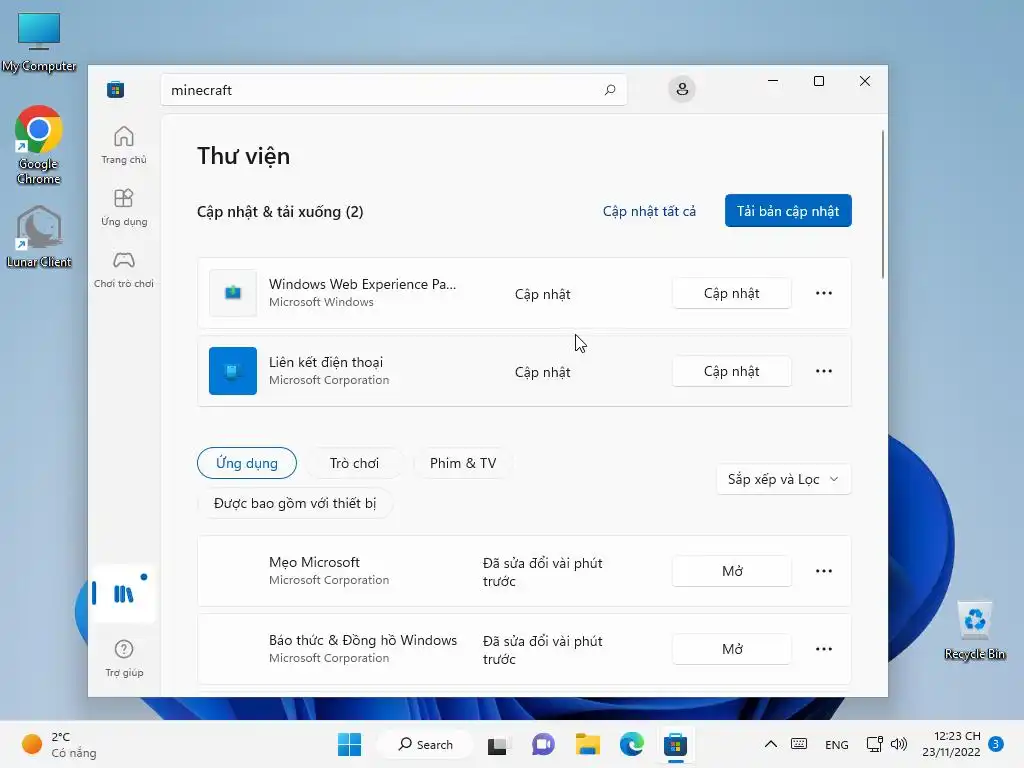Open network status tray icon
1024x768 pixels.
coord(874,744)
